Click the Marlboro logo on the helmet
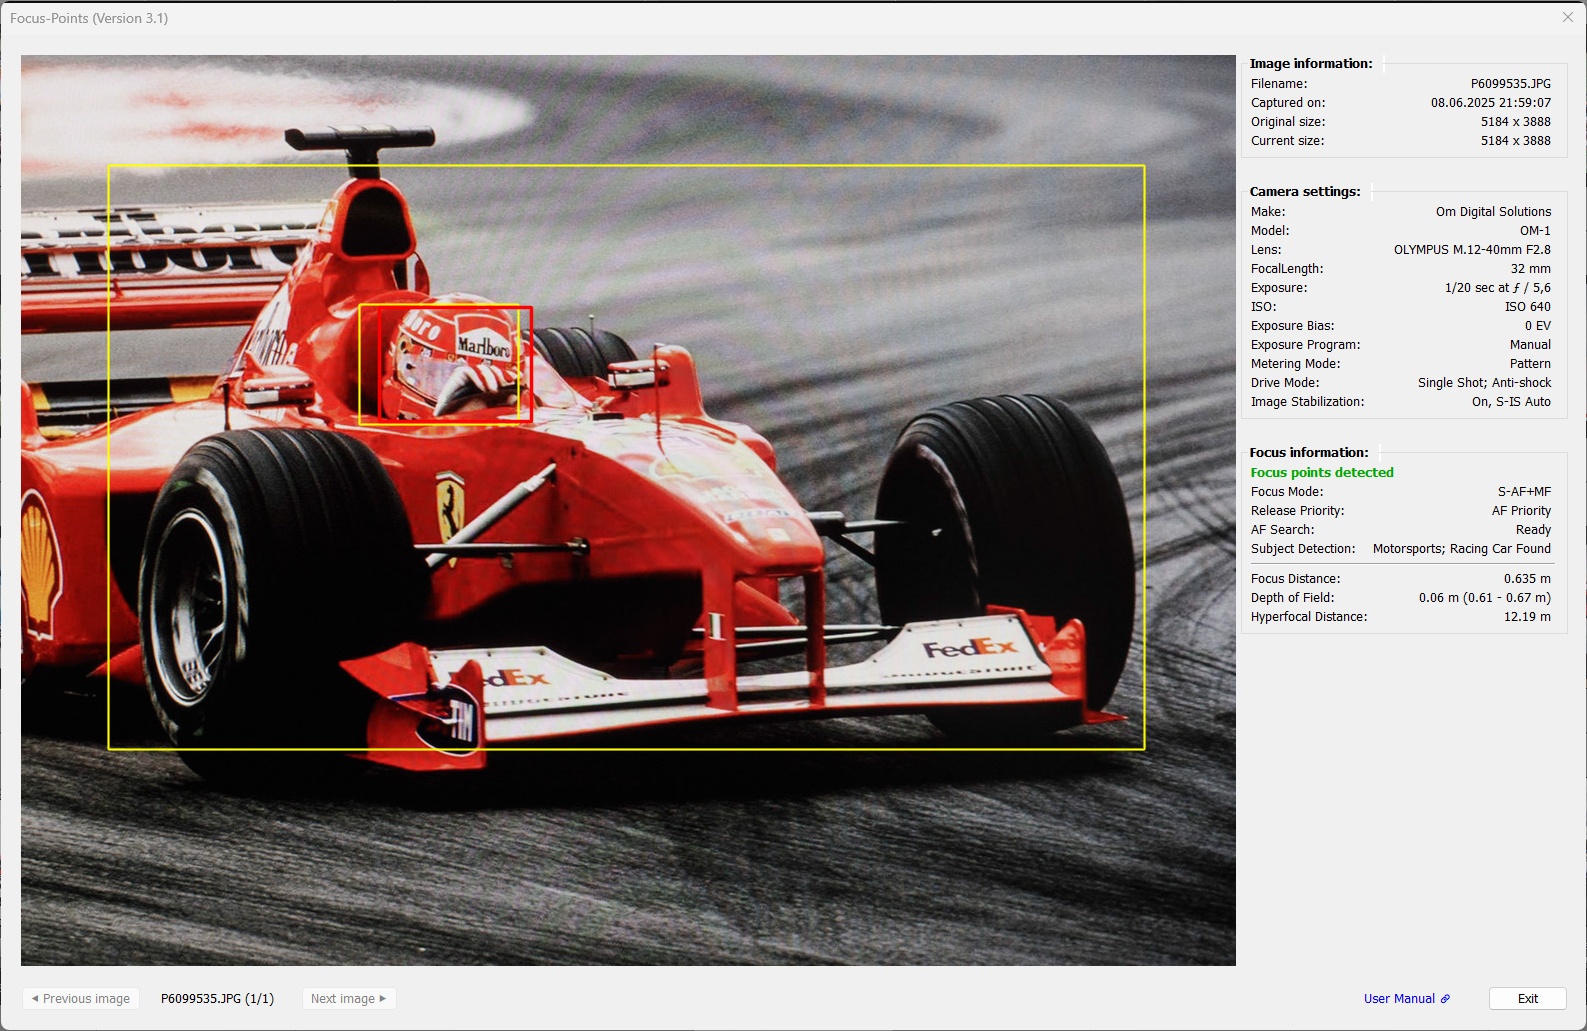This screenshot has height=1031, width=1587. 484,344
